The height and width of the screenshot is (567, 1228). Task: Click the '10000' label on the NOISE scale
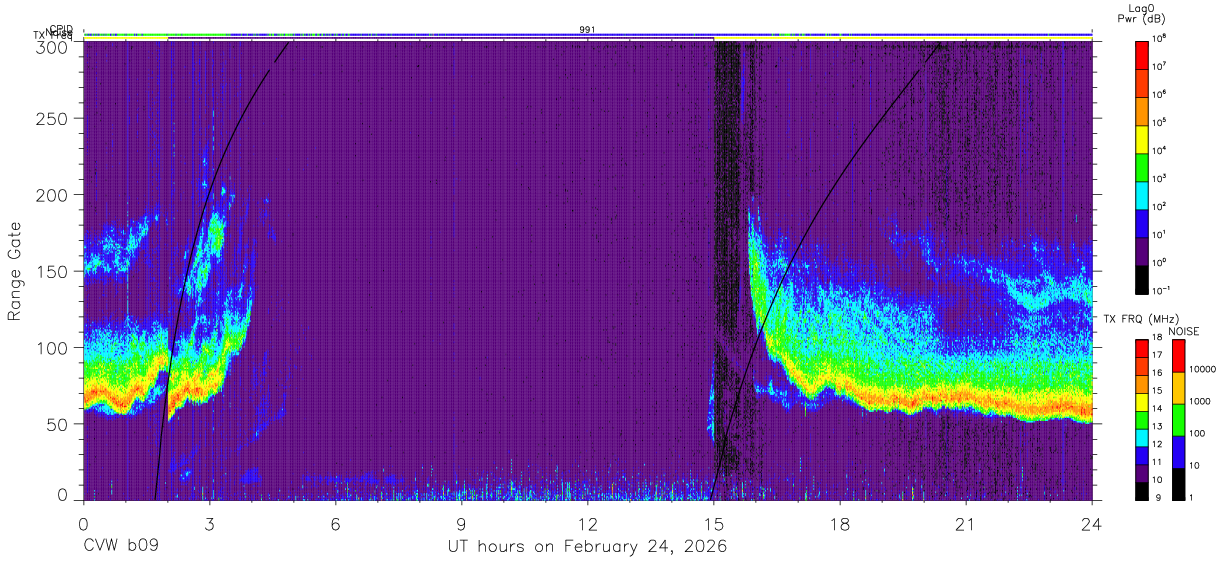(1204, 369)
